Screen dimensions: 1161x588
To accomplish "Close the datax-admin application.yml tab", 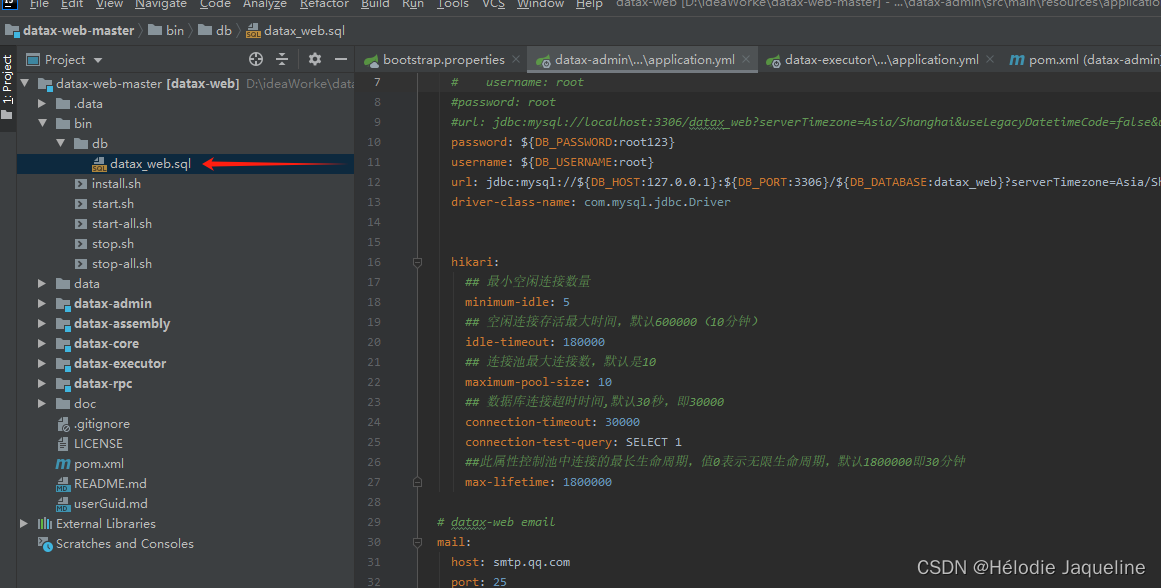I will (745, 60).
